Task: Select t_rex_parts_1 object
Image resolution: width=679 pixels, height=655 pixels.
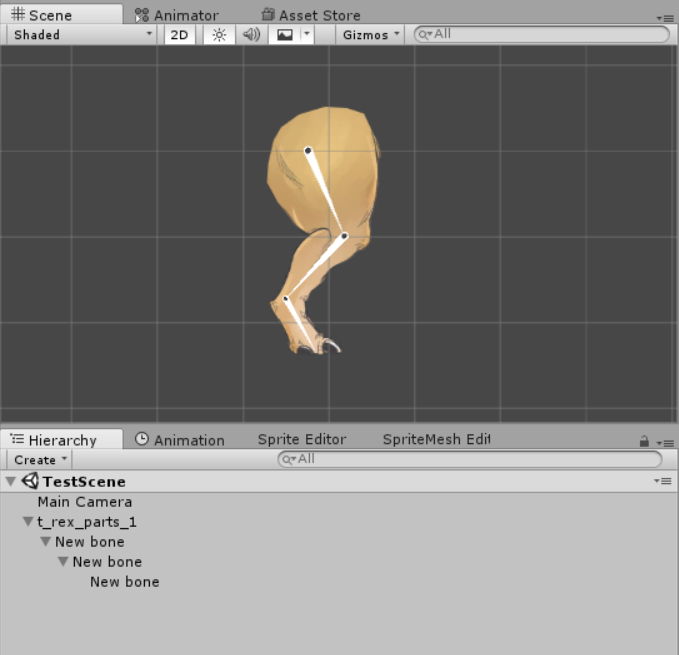Action: tap(87, 522)
